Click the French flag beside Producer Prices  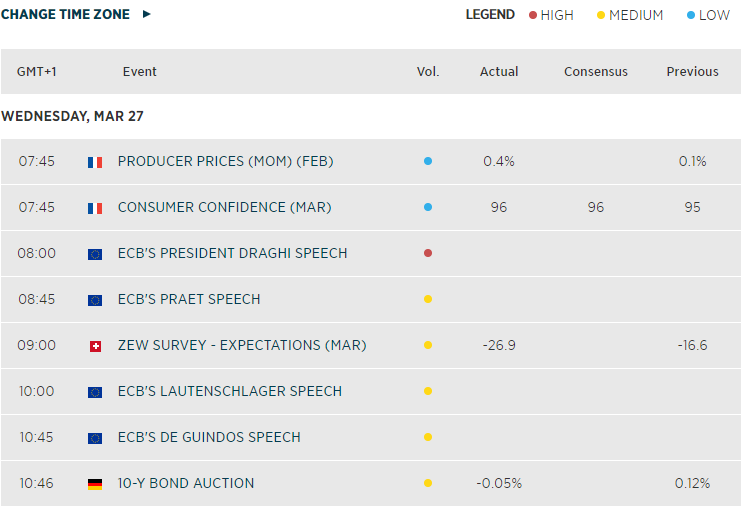95,162
